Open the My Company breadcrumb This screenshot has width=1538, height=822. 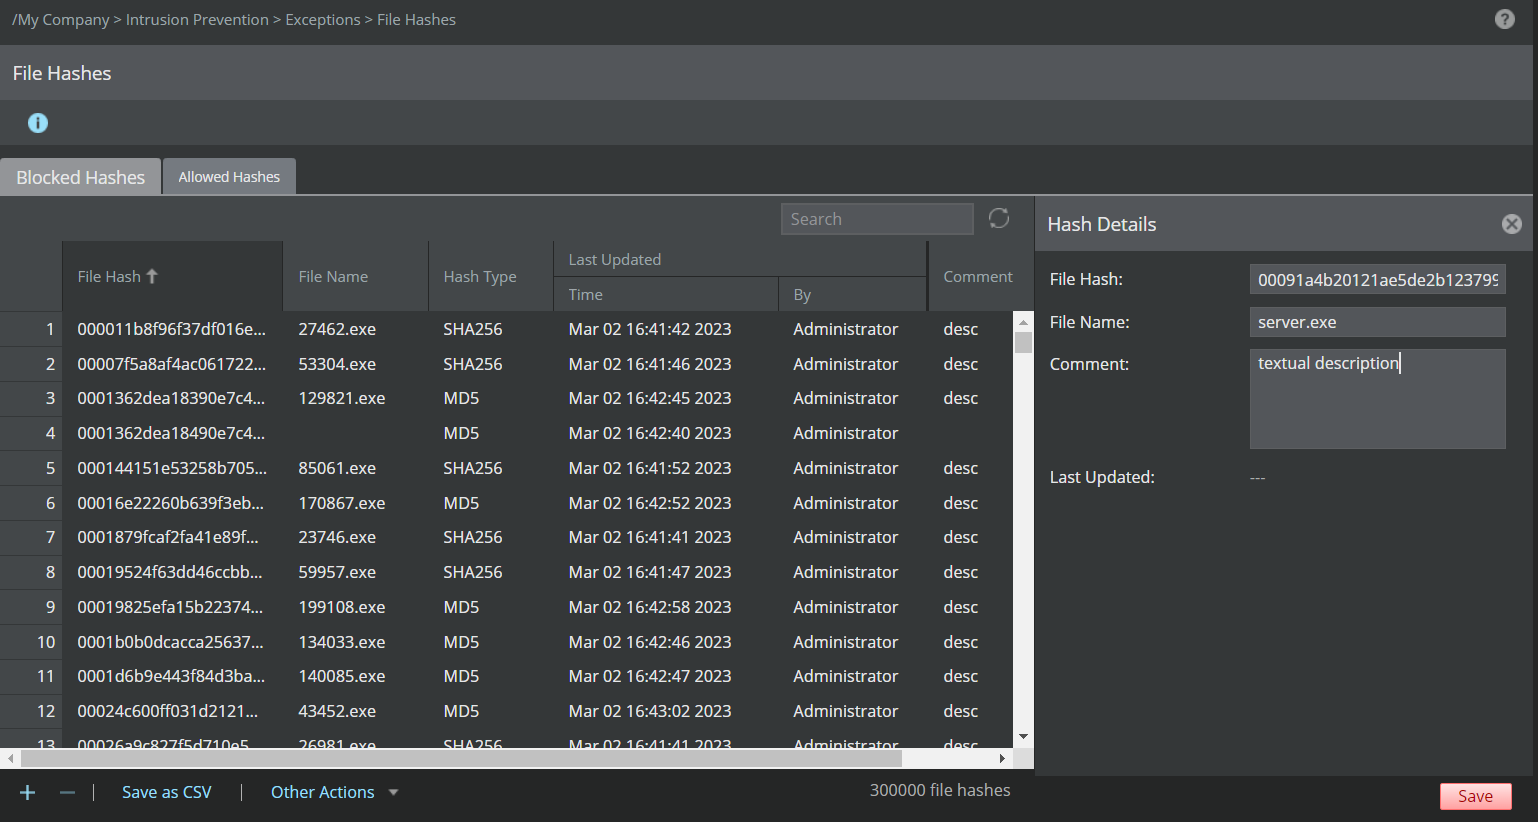coord(61,20)
